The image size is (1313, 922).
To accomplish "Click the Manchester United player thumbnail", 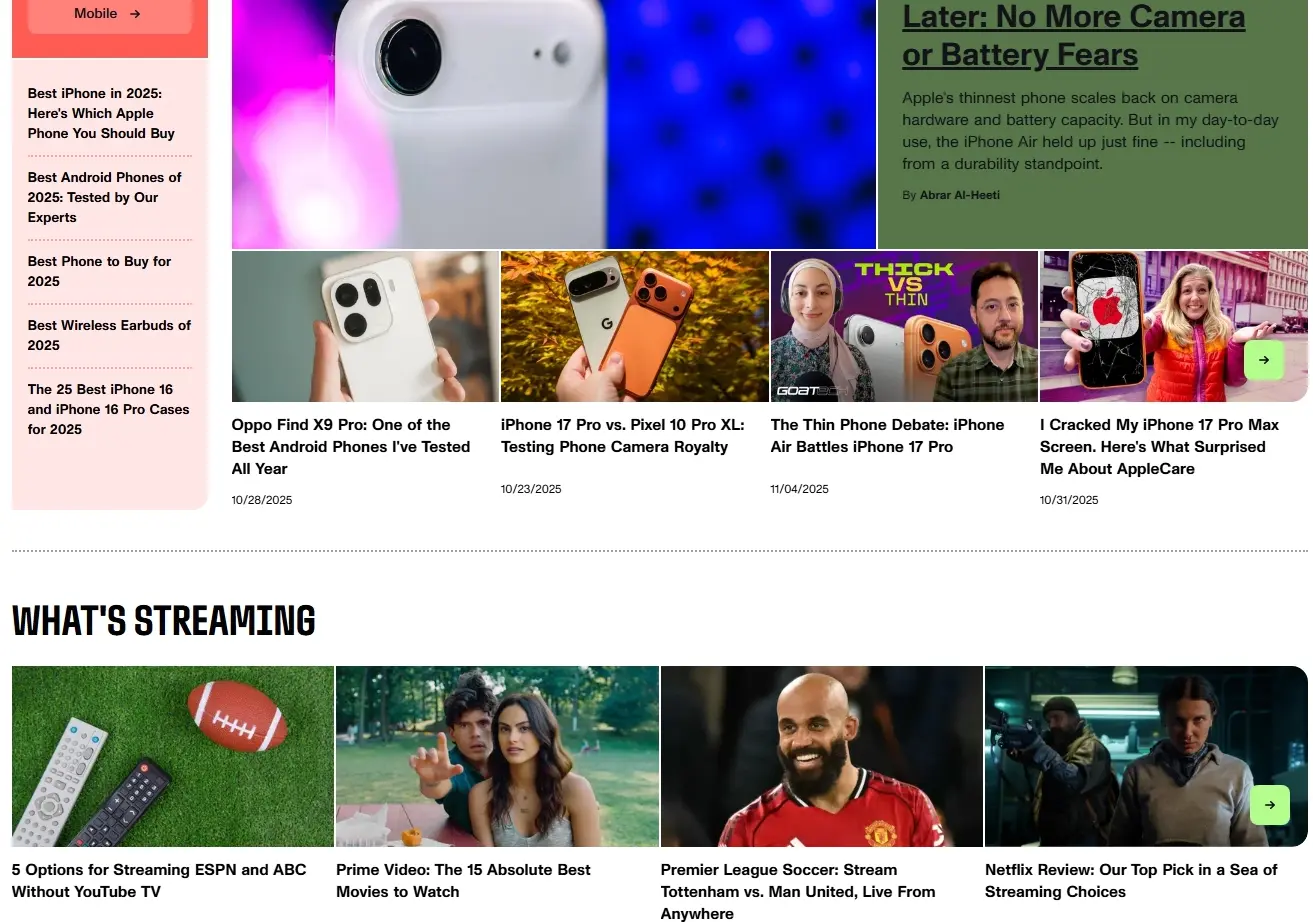I will 822,757.
